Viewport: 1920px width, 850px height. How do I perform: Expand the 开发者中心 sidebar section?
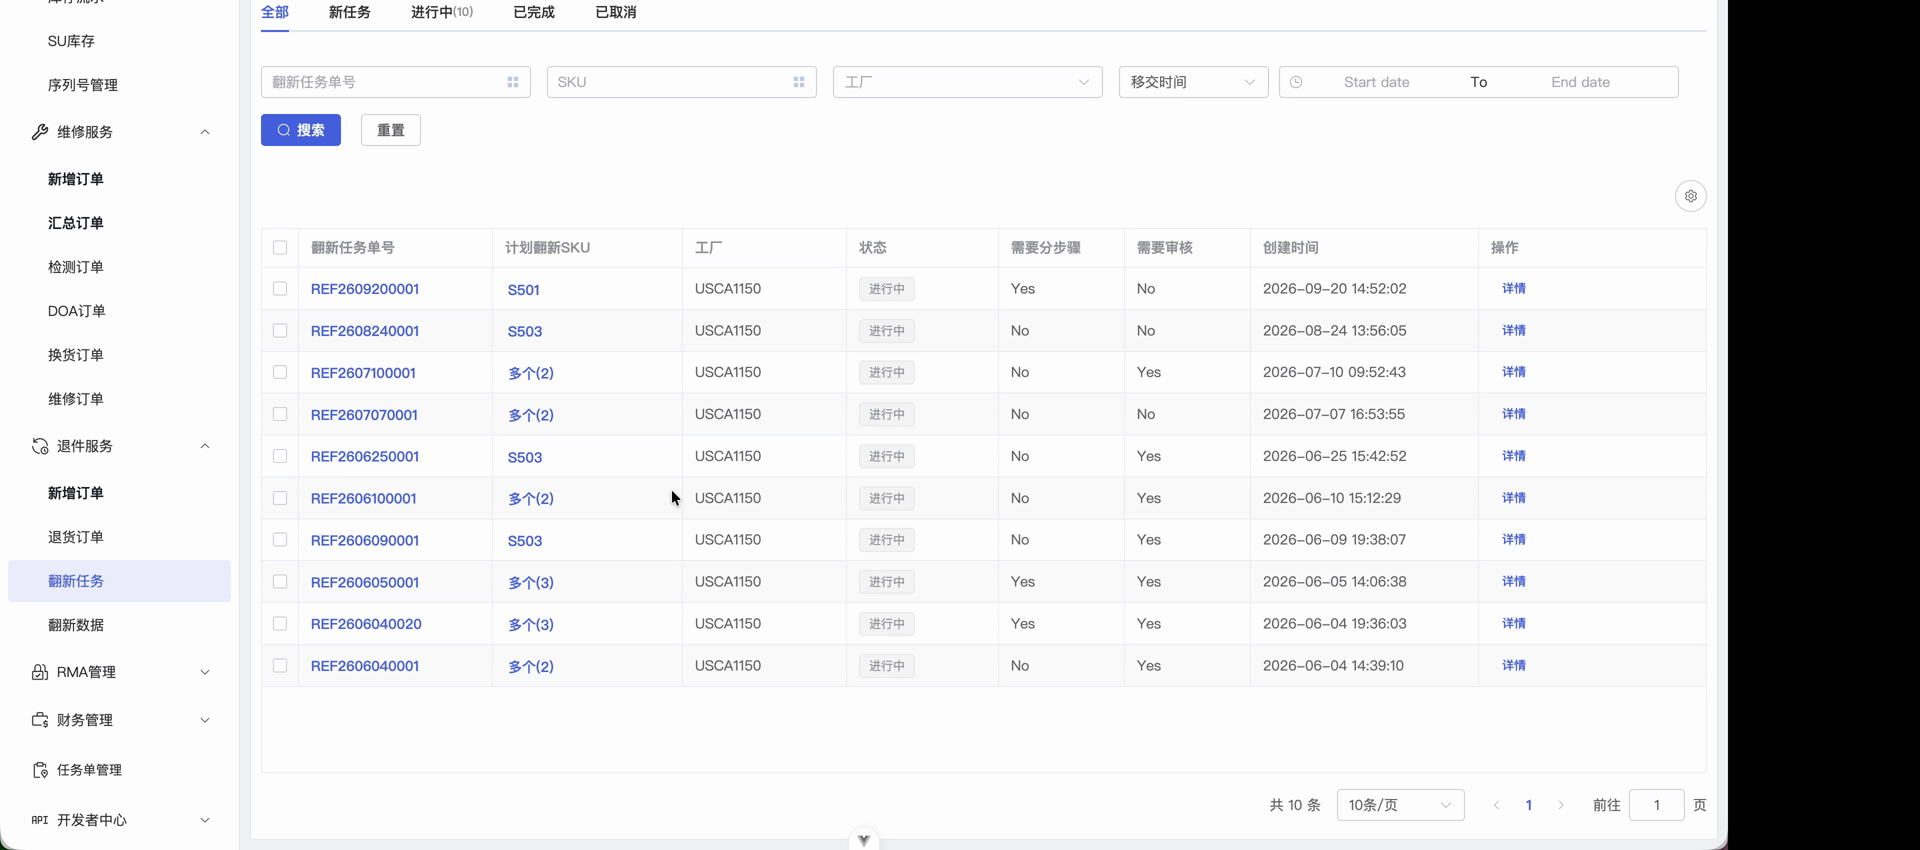(205, 820)
